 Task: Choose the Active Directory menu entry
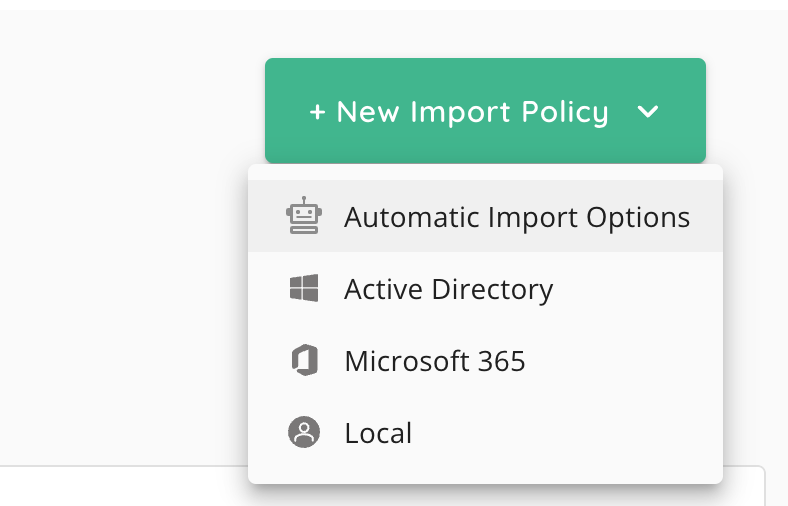485,288
